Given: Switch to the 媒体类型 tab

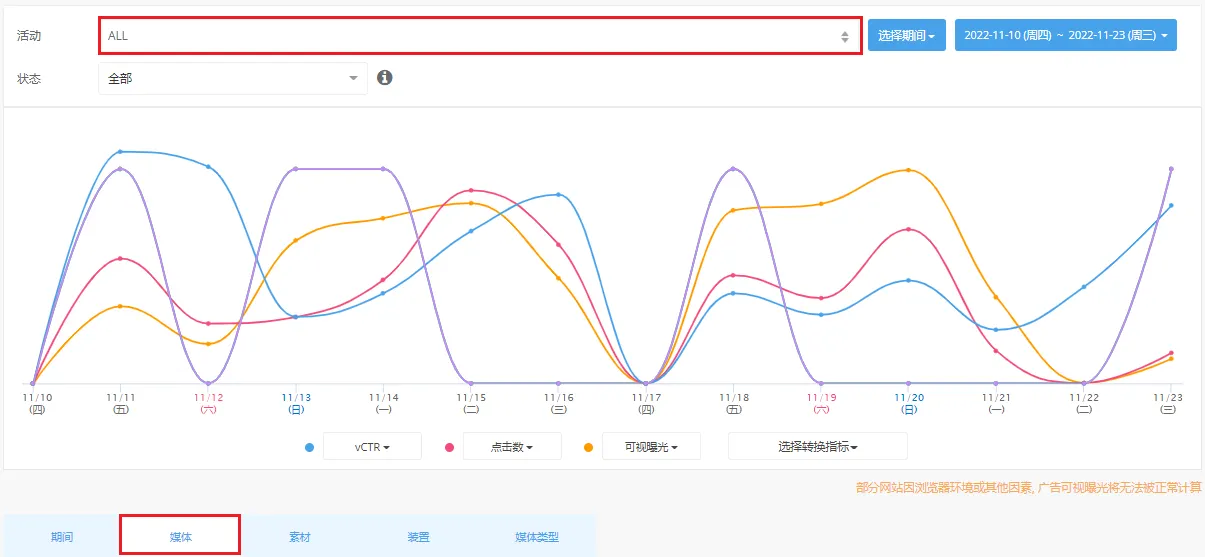Looking at the screenshot, I should pos(537,537).
